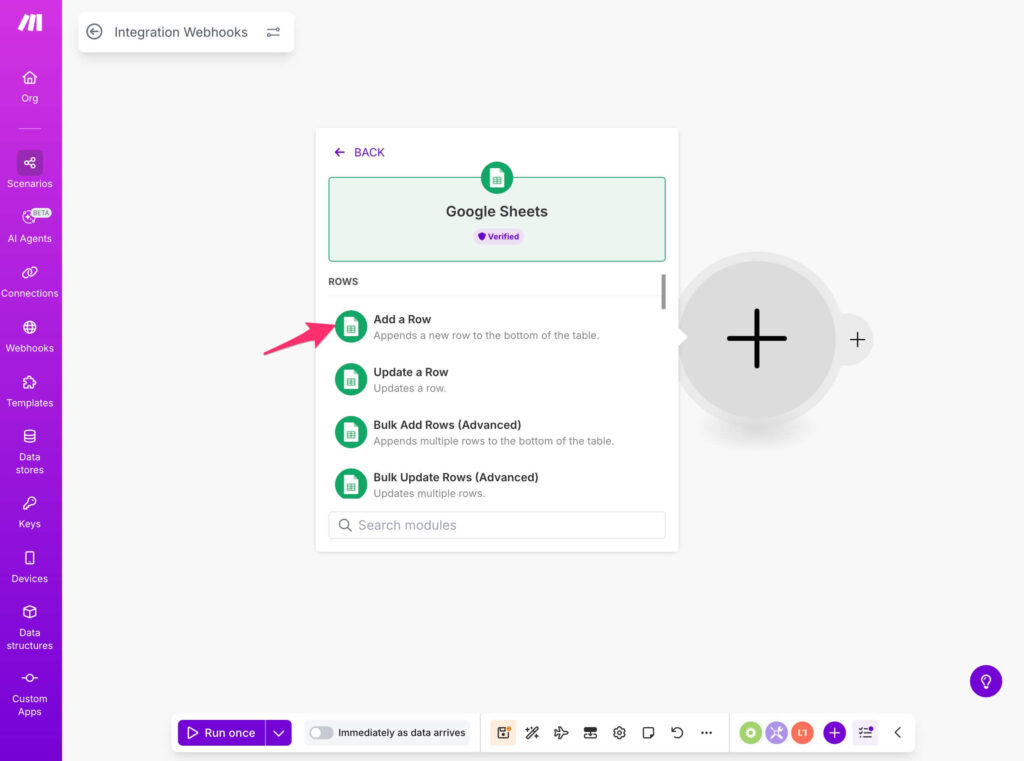
Task: Open Scenarios in the left sidebar
Action: 30,169
